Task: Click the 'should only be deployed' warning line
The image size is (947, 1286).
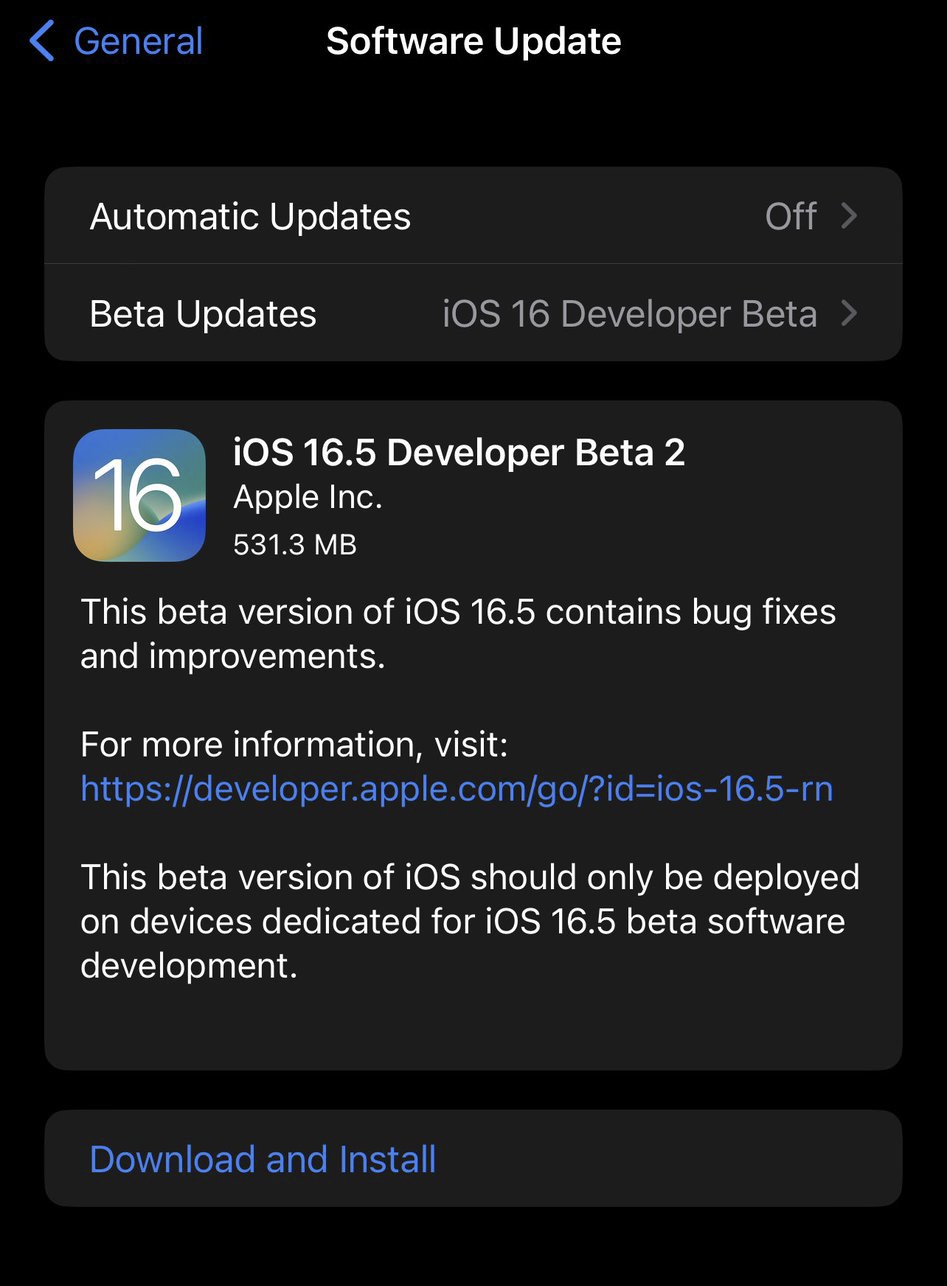Action: click(x=470, y=877)
